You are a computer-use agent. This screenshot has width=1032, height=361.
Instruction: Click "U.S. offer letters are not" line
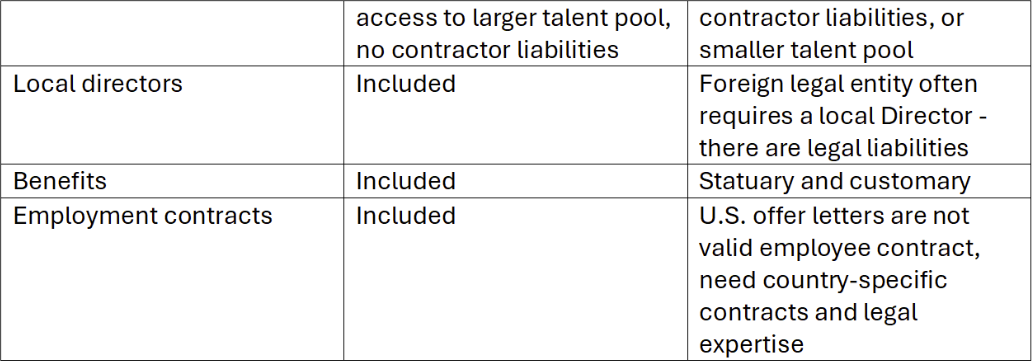(835, 216)
